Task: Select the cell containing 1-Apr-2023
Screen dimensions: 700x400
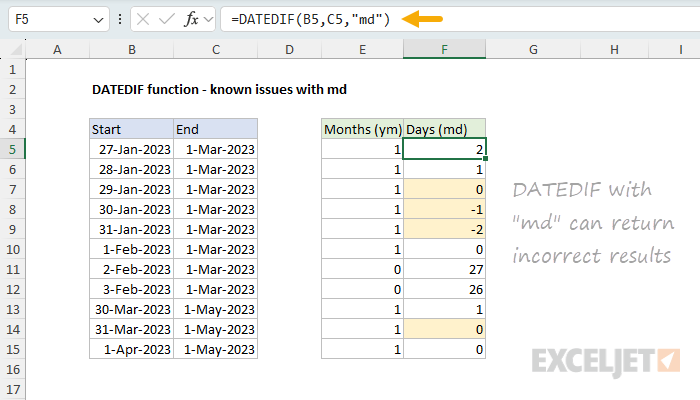Action: click(131, 349)
